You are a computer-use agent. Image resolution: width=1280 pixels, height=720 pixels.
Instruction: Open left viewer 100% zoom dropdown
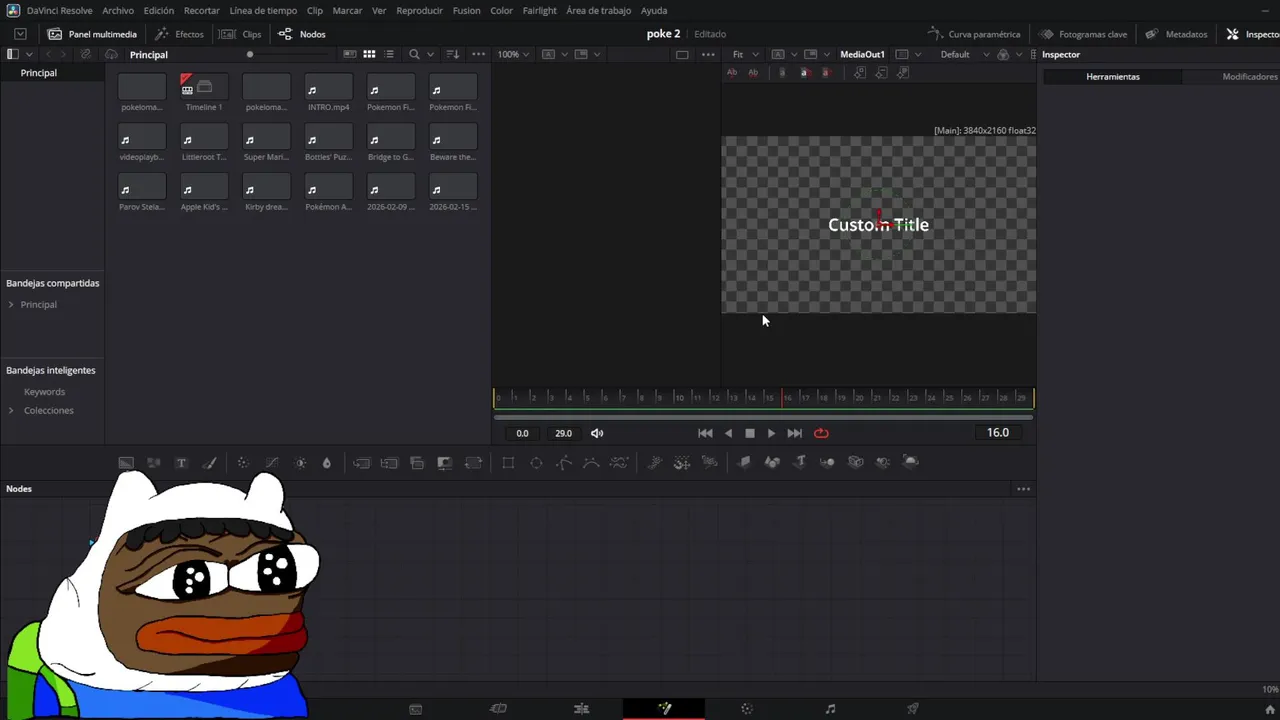coord(515,54)
